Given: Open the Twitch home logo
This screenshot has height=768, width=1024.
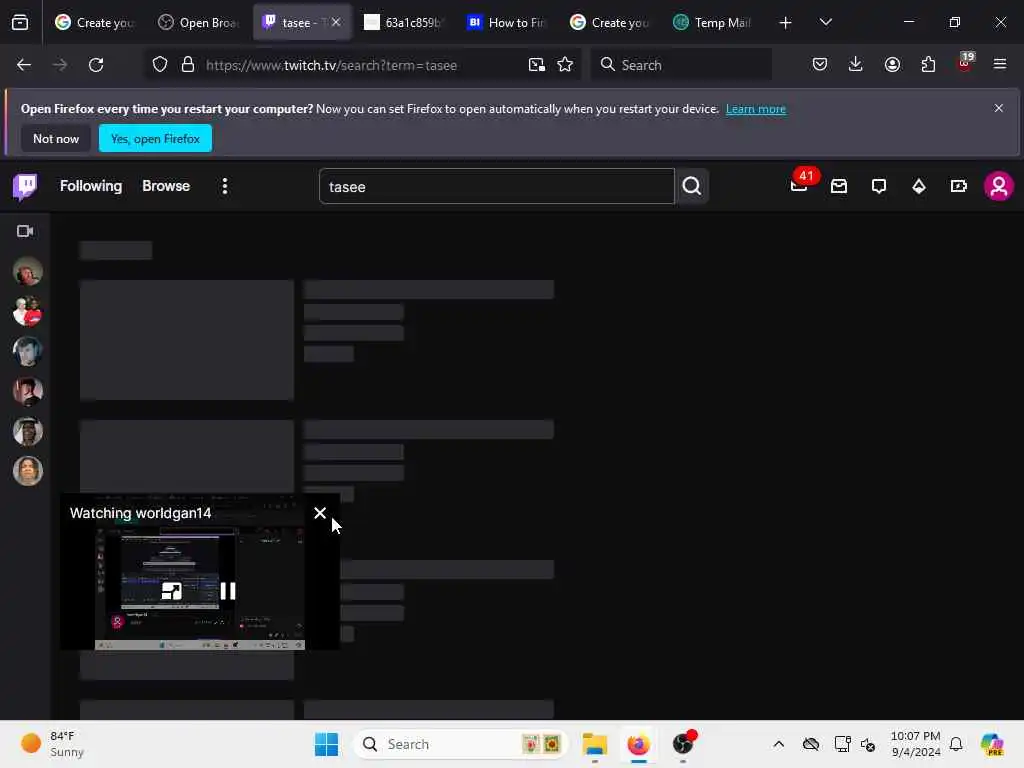Looking at the screenshot, I should point(25,187).
